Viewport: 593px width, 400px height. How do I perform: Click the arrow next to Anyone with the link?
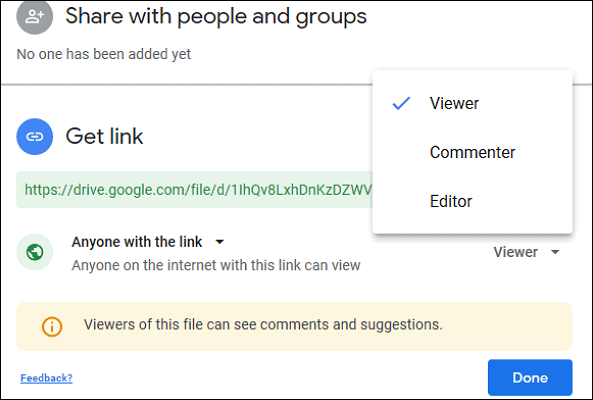point(220,242)
